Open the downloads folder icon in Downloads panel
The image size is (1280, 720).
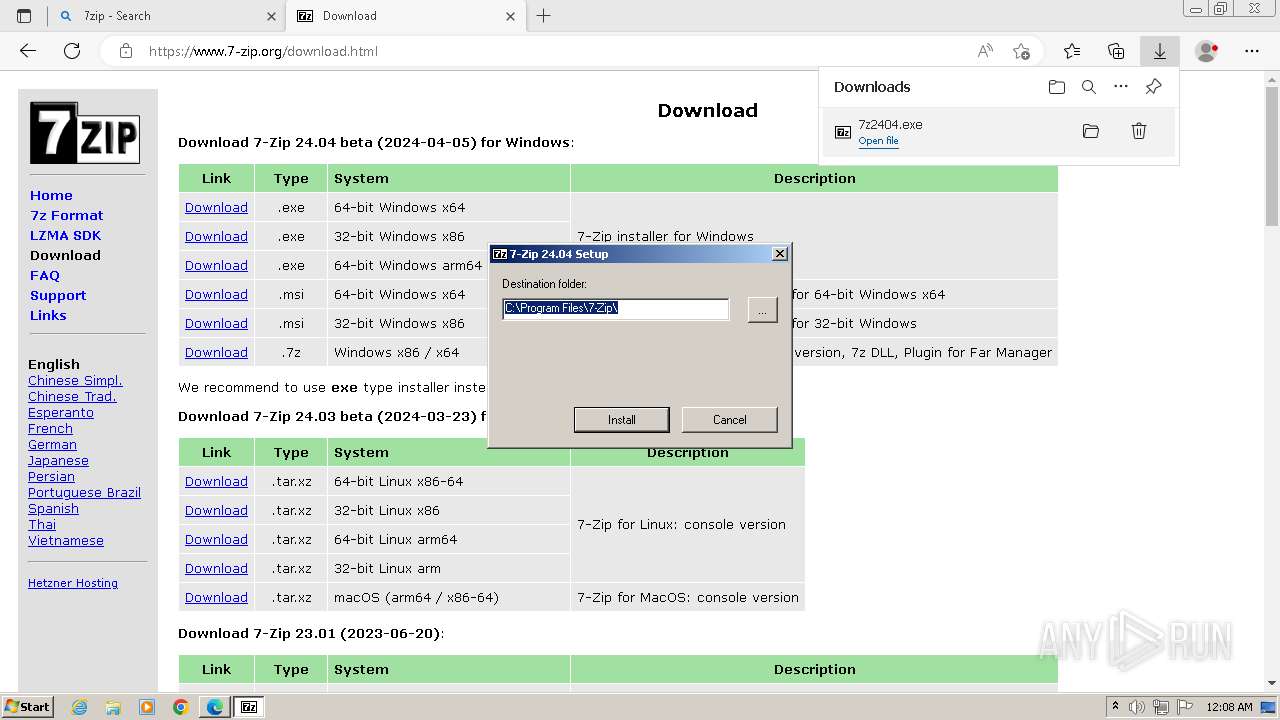pos(1057,87)
